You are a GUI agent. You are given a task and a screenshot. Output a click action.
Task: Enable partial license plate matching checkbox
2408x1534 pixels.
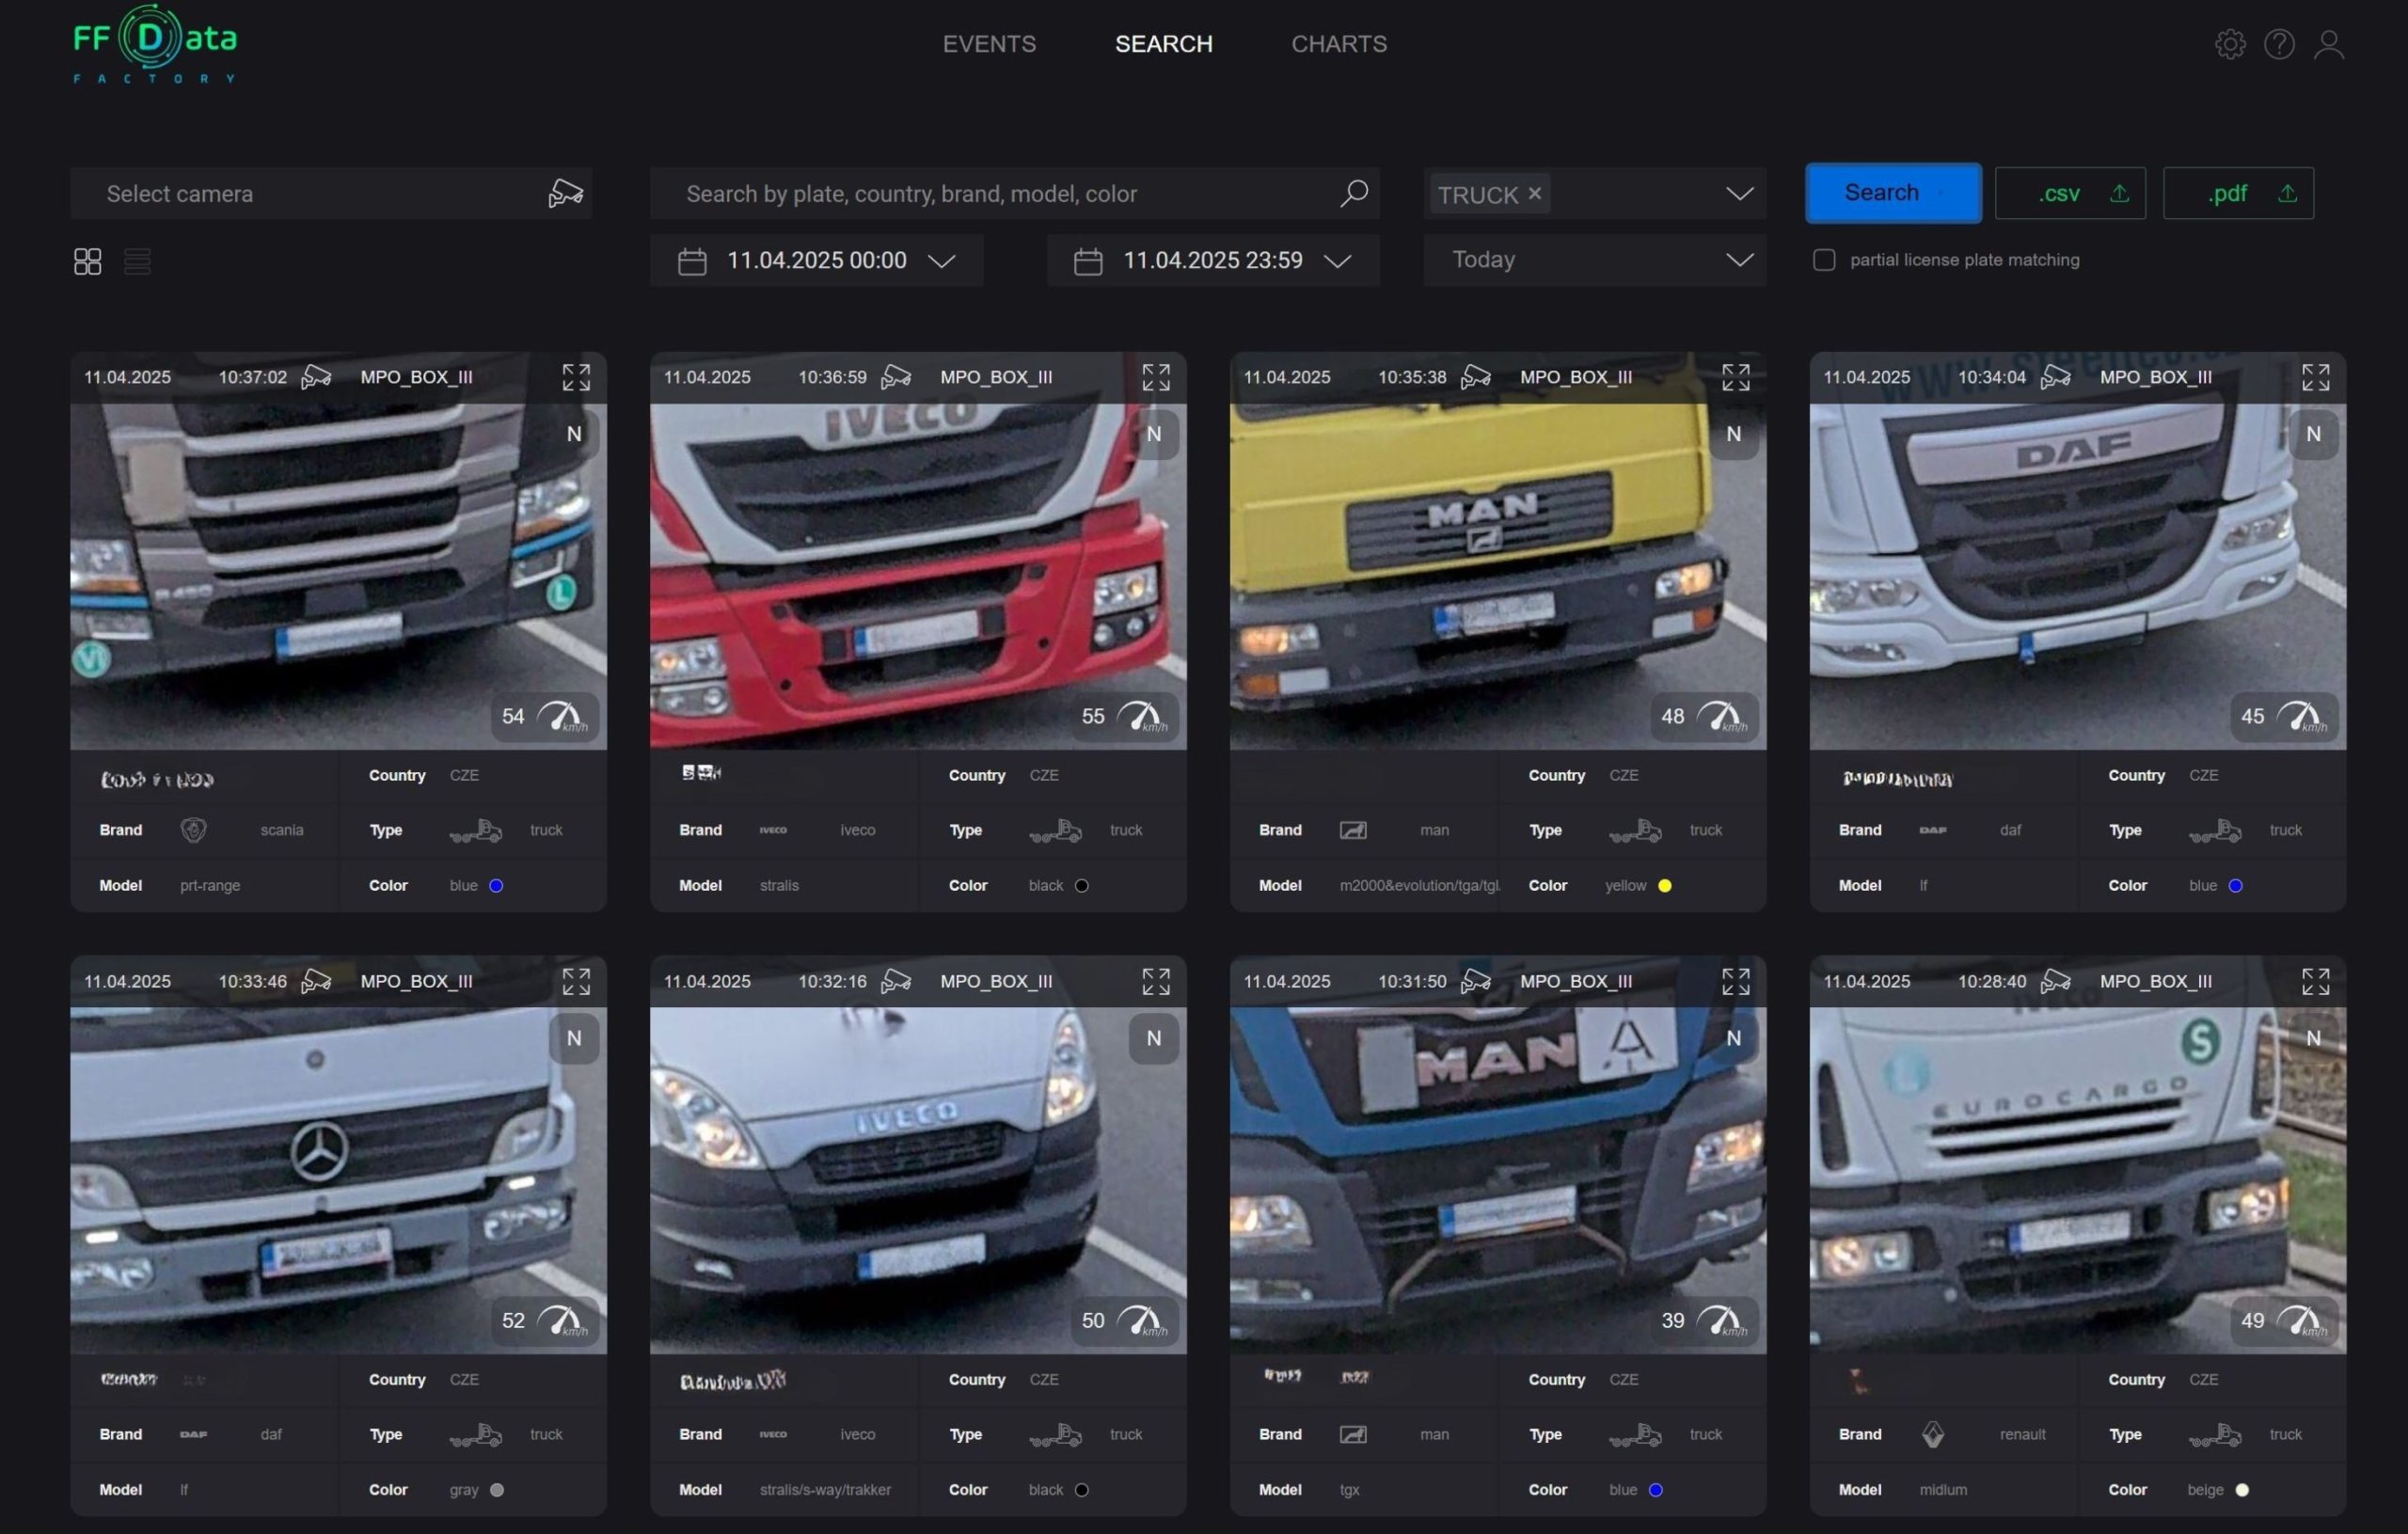click(1824, 260)
